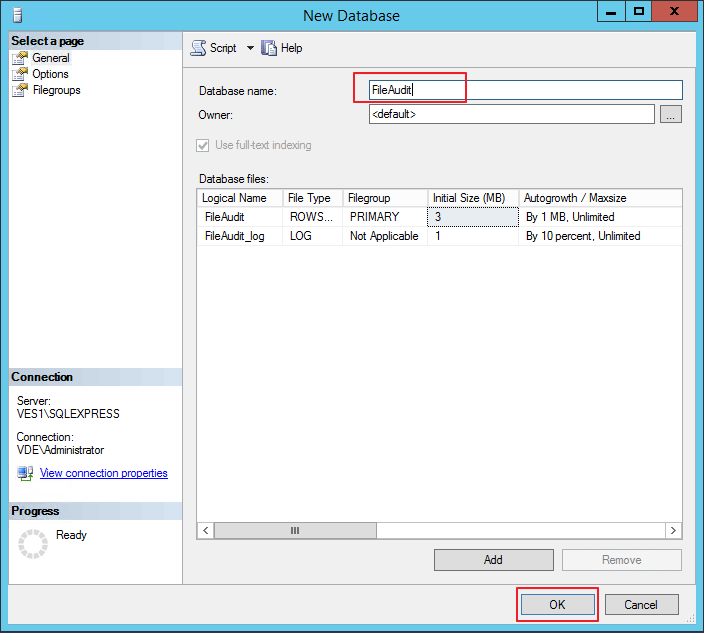Click the connection properties icon
Screen dimensions: 704x633
pos(25,473)
